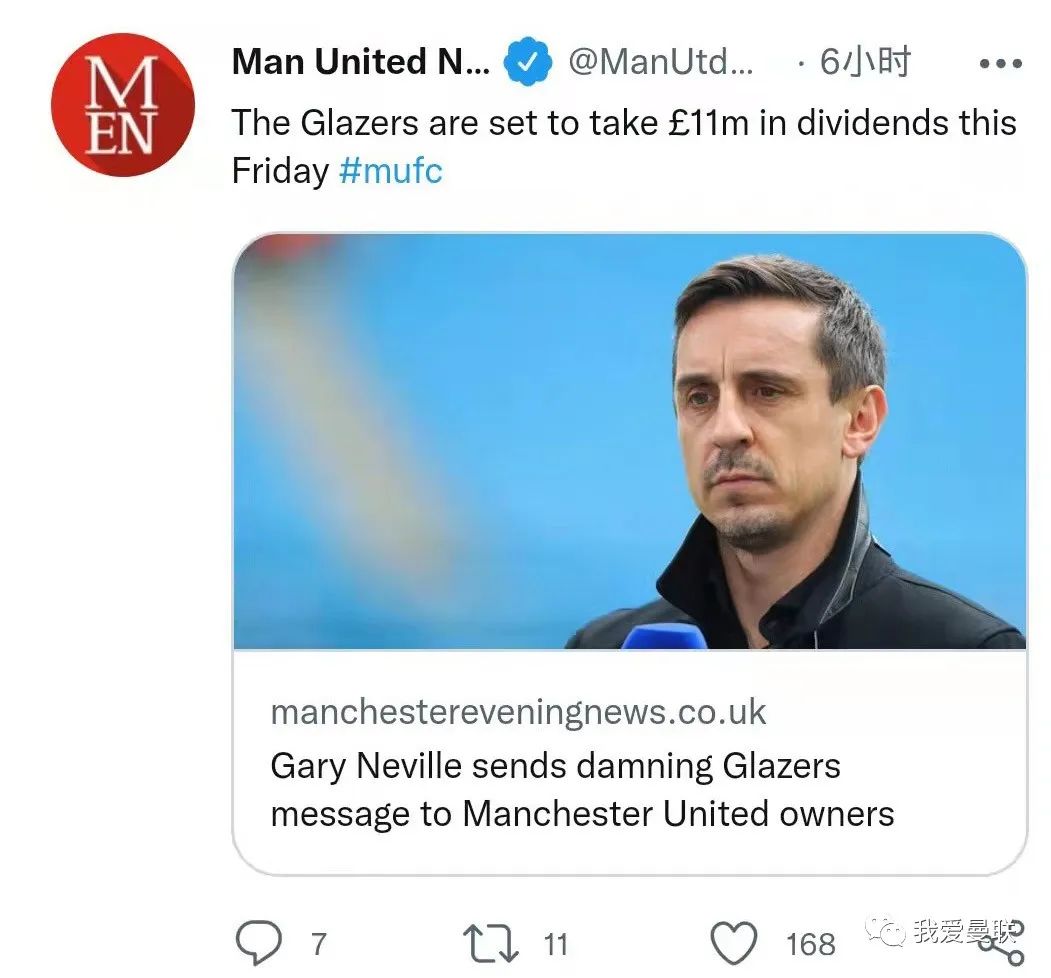1051x978 pixels.
Task: Open the Gary Neville photo preview
Action: click(x=630, y=442)
